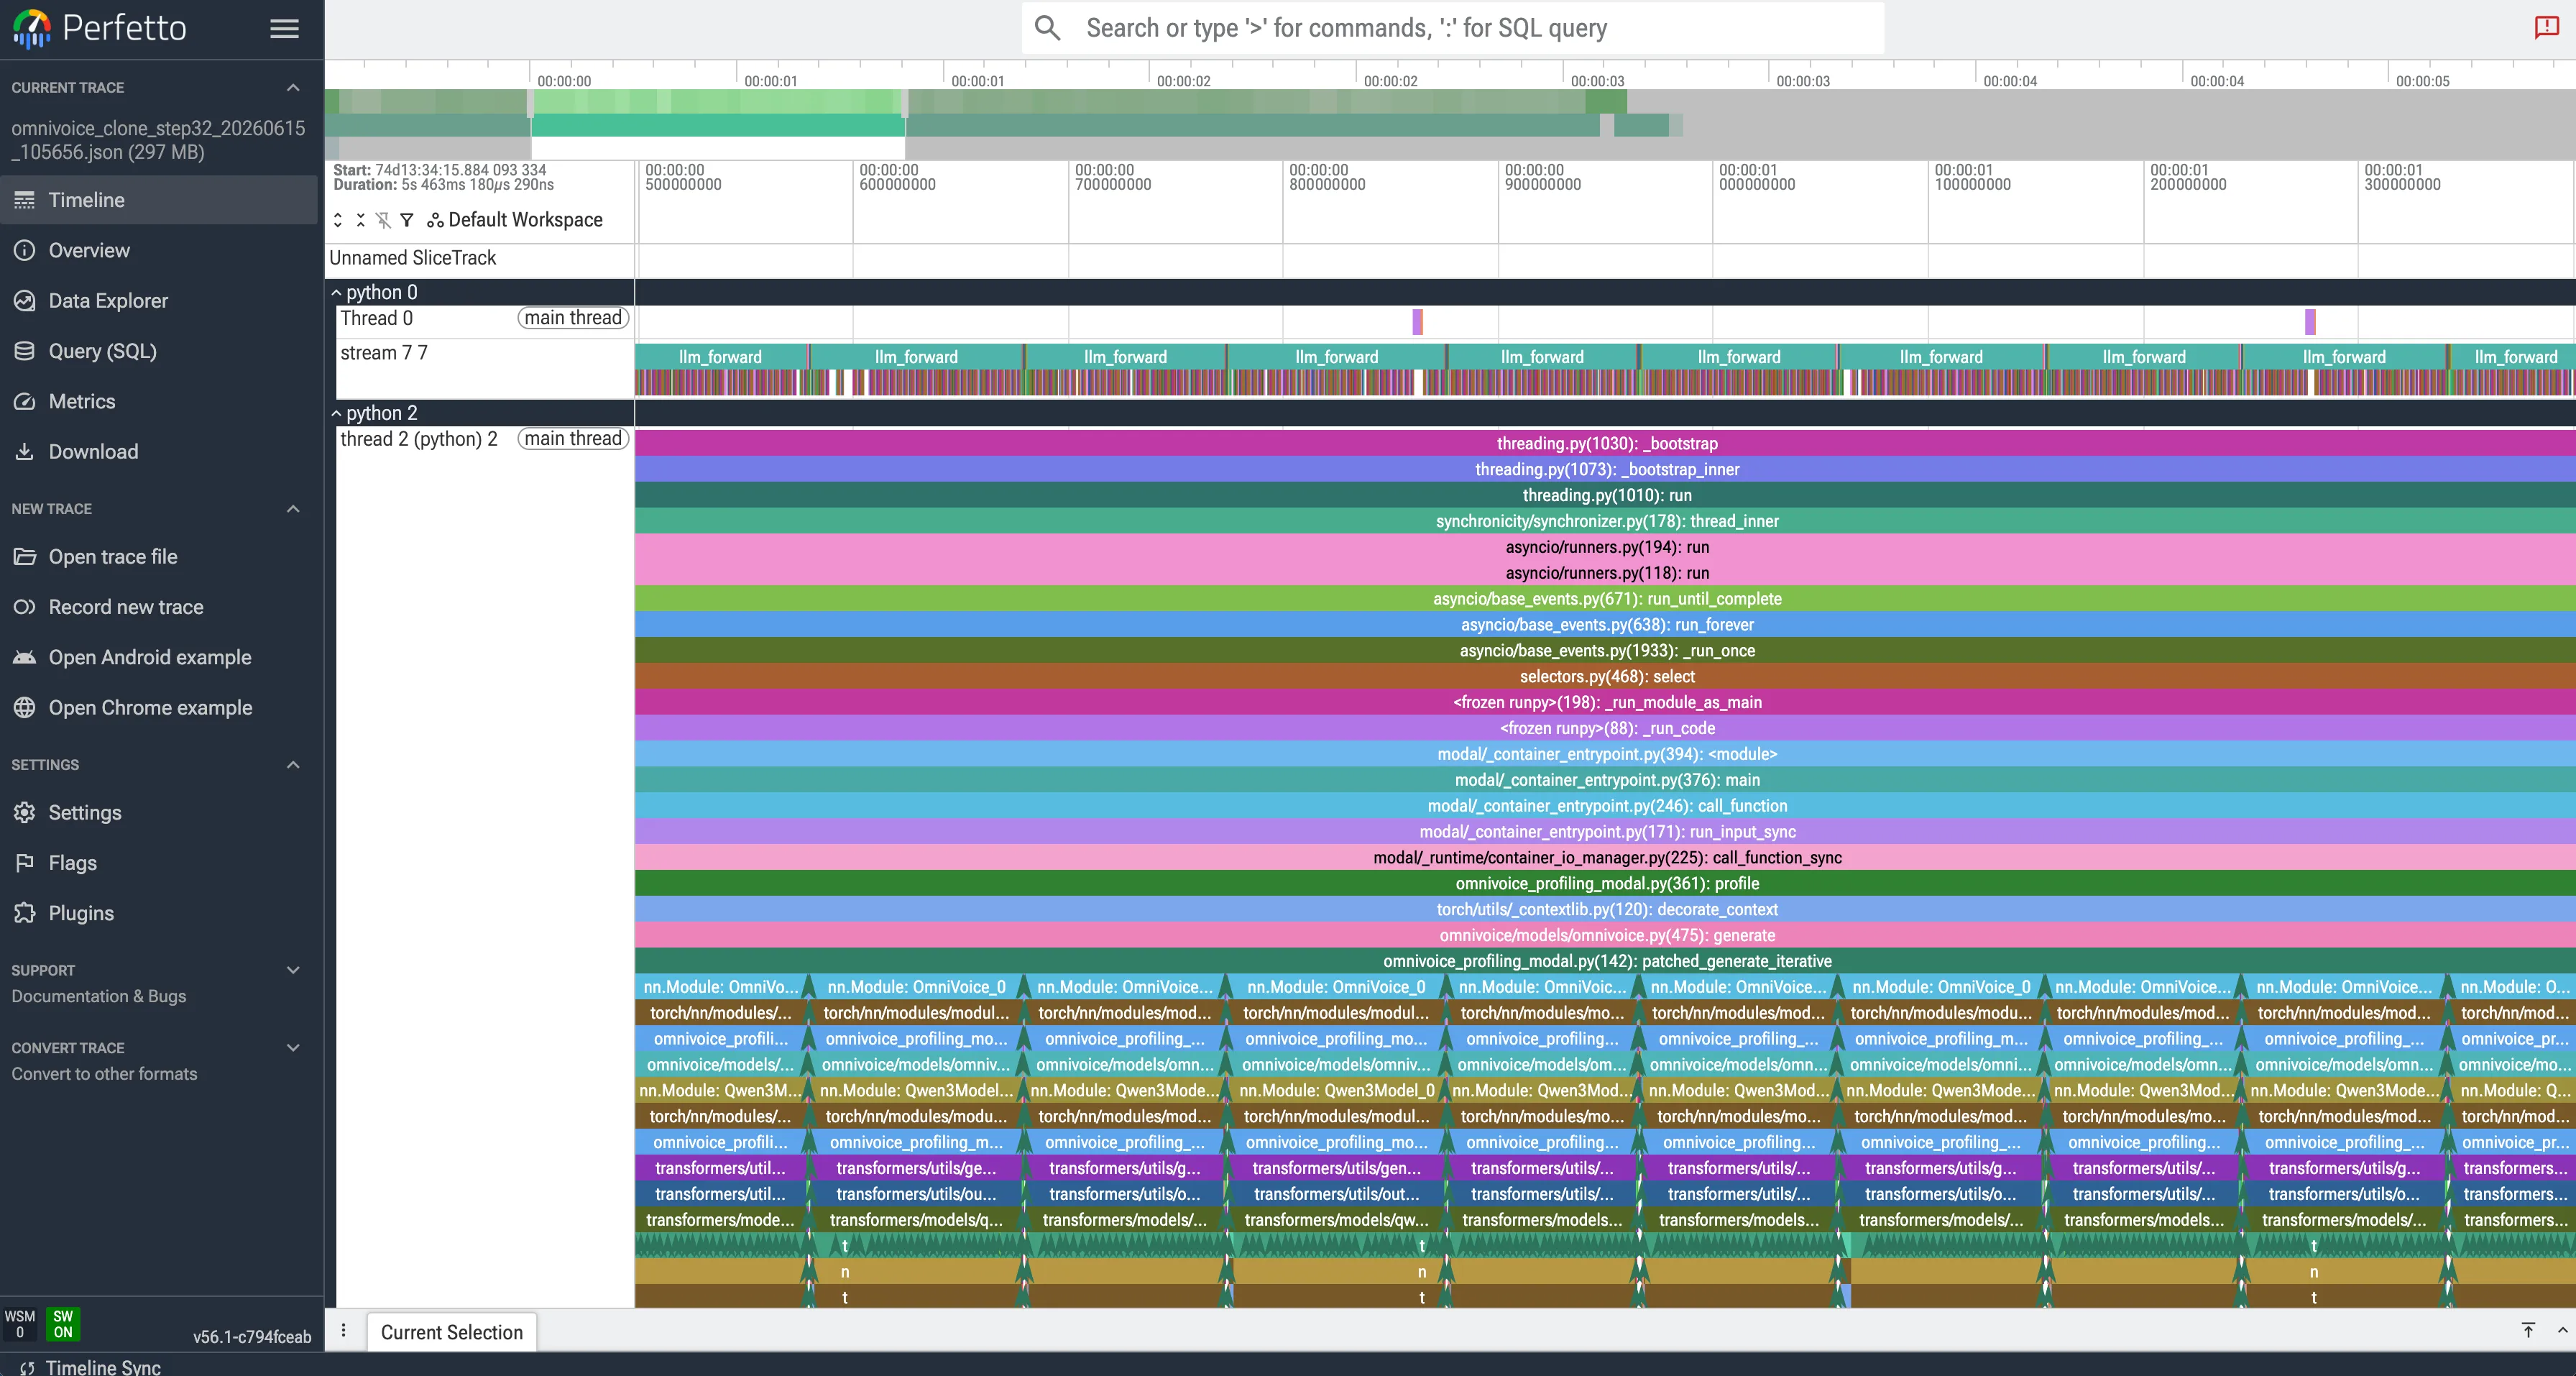Image resolution: width=2576 pixels, height=1376 pixels.
Task: Expand all tracks icon
Action: pos(338,220)
